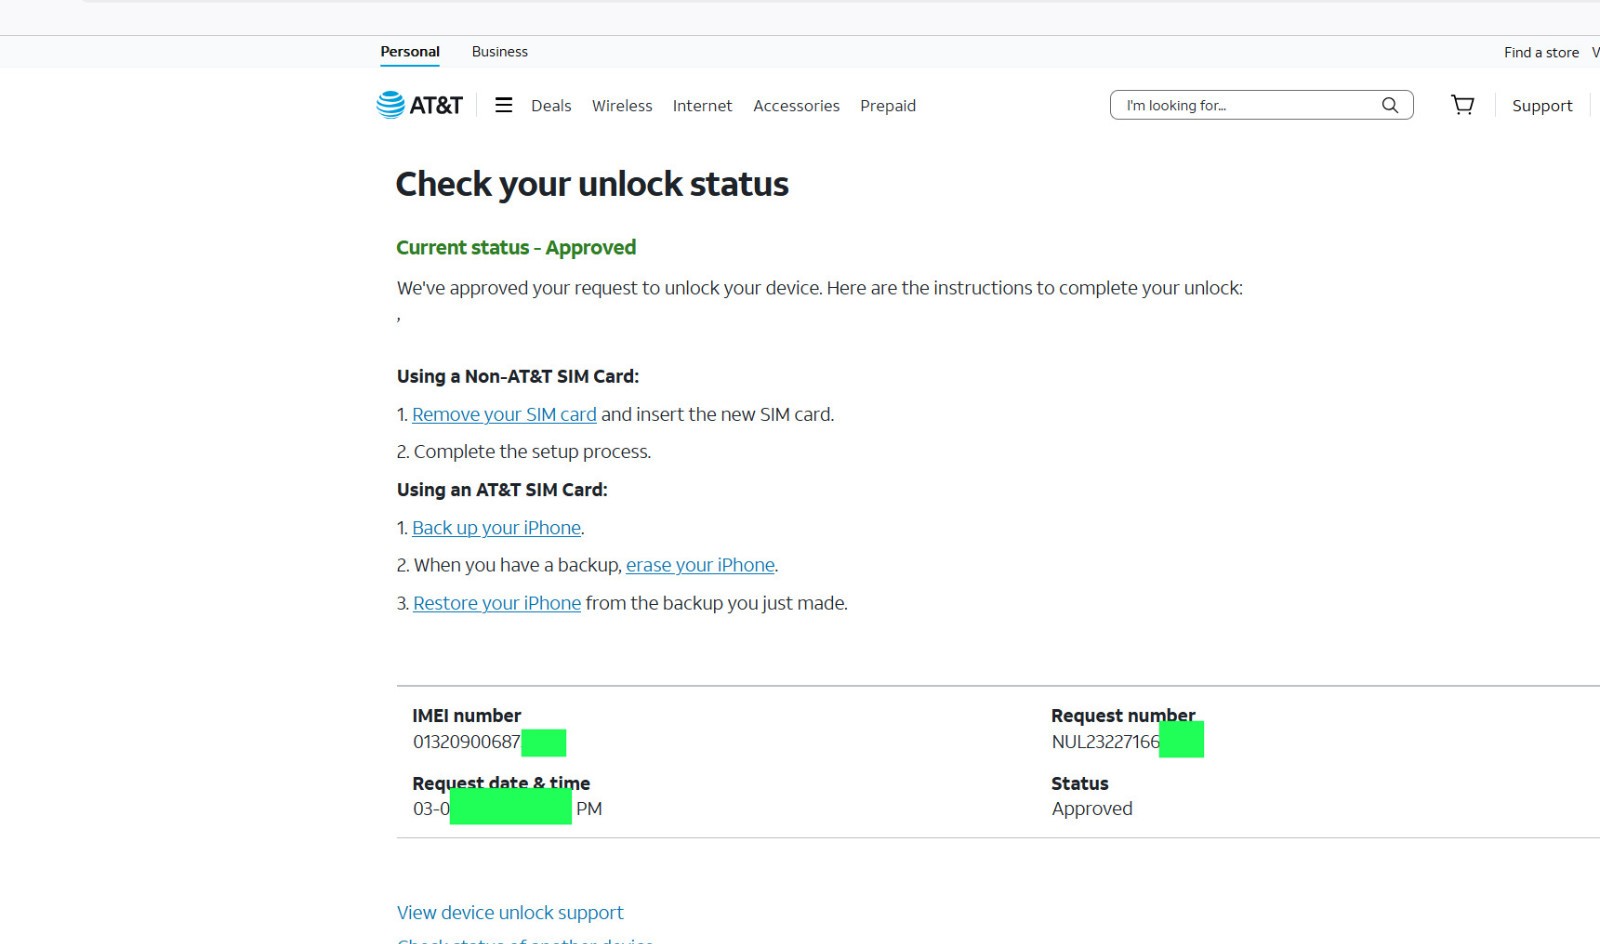The height and width of the screenshot is (944, 1600).
Task: Click the search magnifier icon
Action: (x=1390, y=105)
